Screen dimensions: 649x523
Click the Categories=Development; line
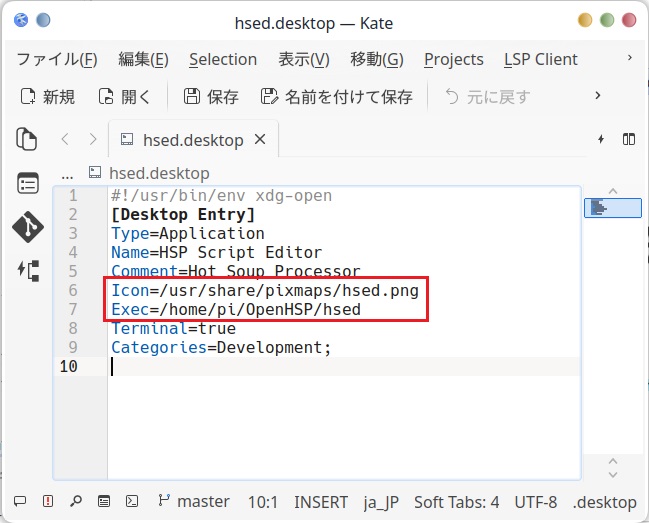[221, 348]
